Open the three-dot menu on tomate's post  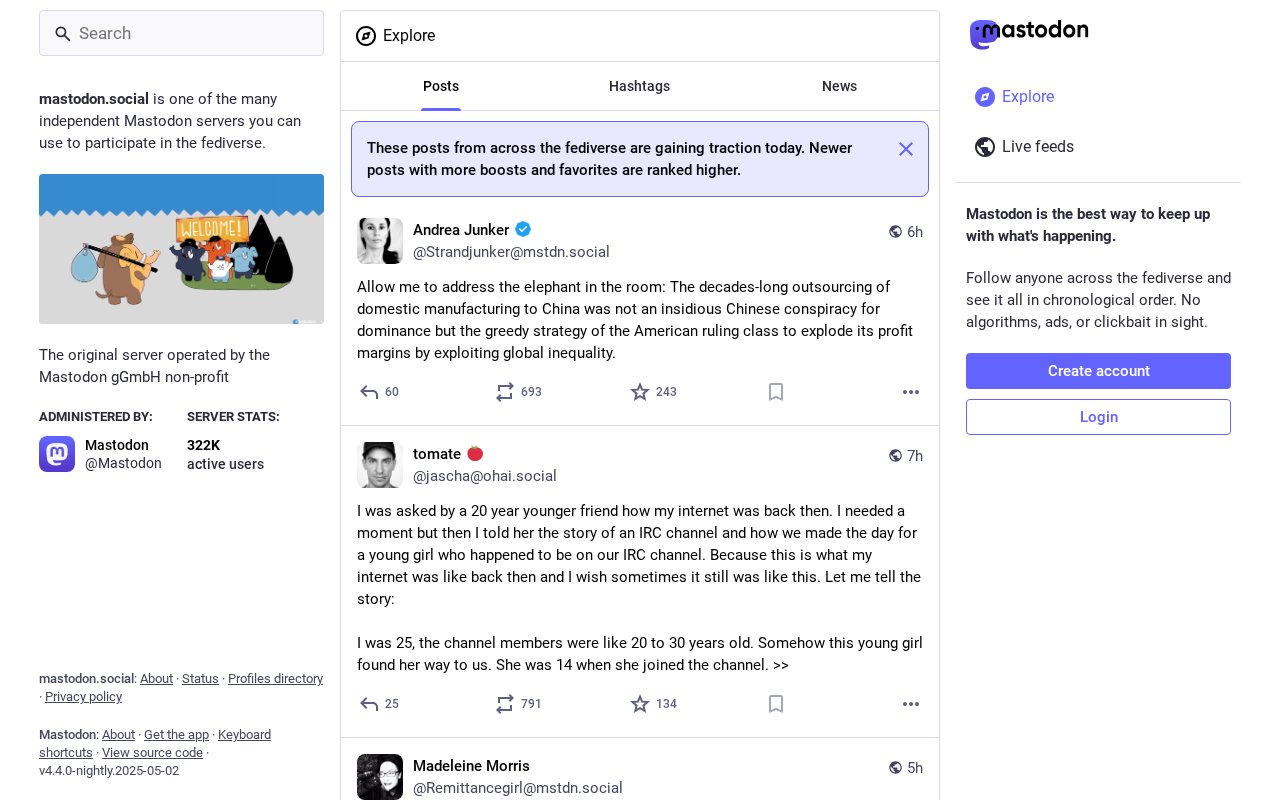coord(911,704)
